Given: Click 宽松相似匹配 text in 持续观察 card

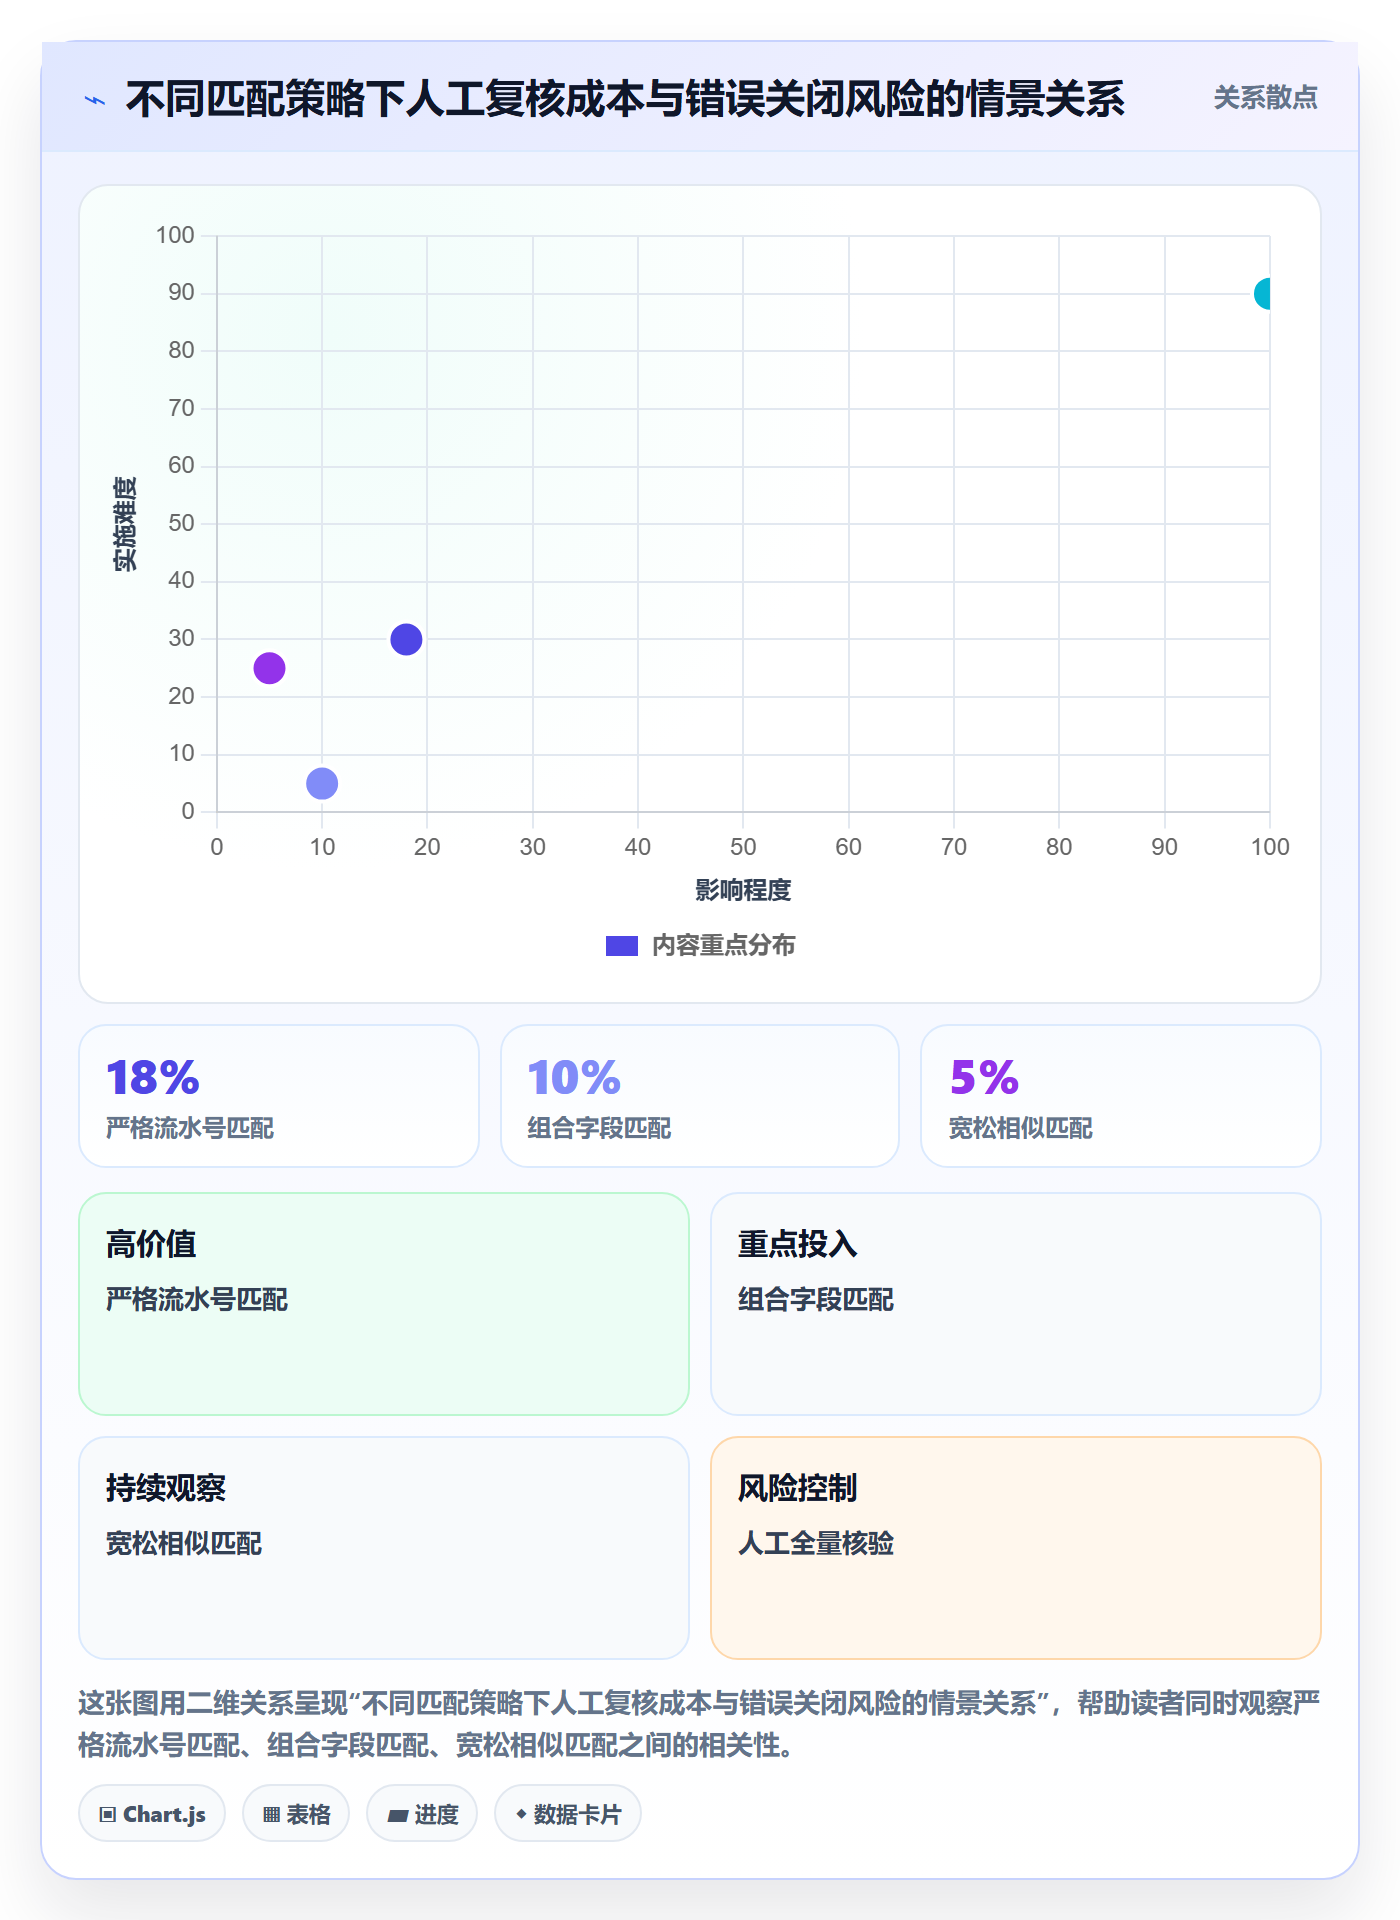Looking at the screenshot, I should click(184, 1543).
